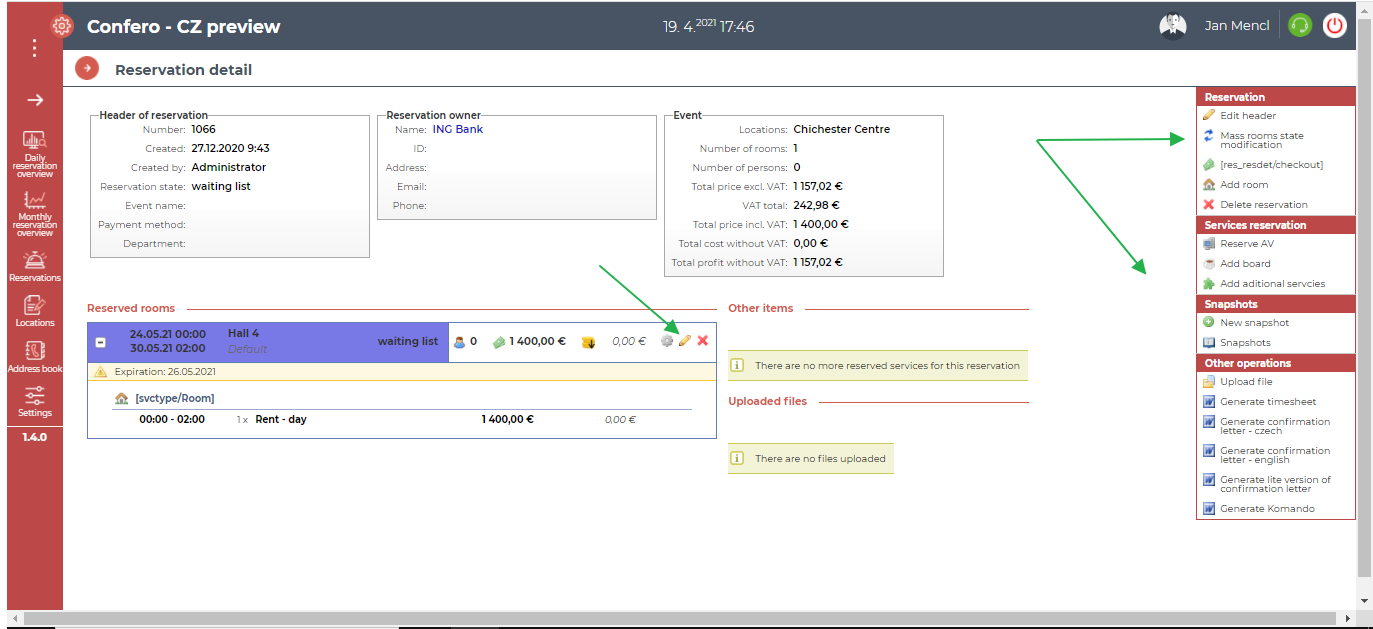
Task: Open the gear icon beside Confero title
Action: click(x=62, y=27)
